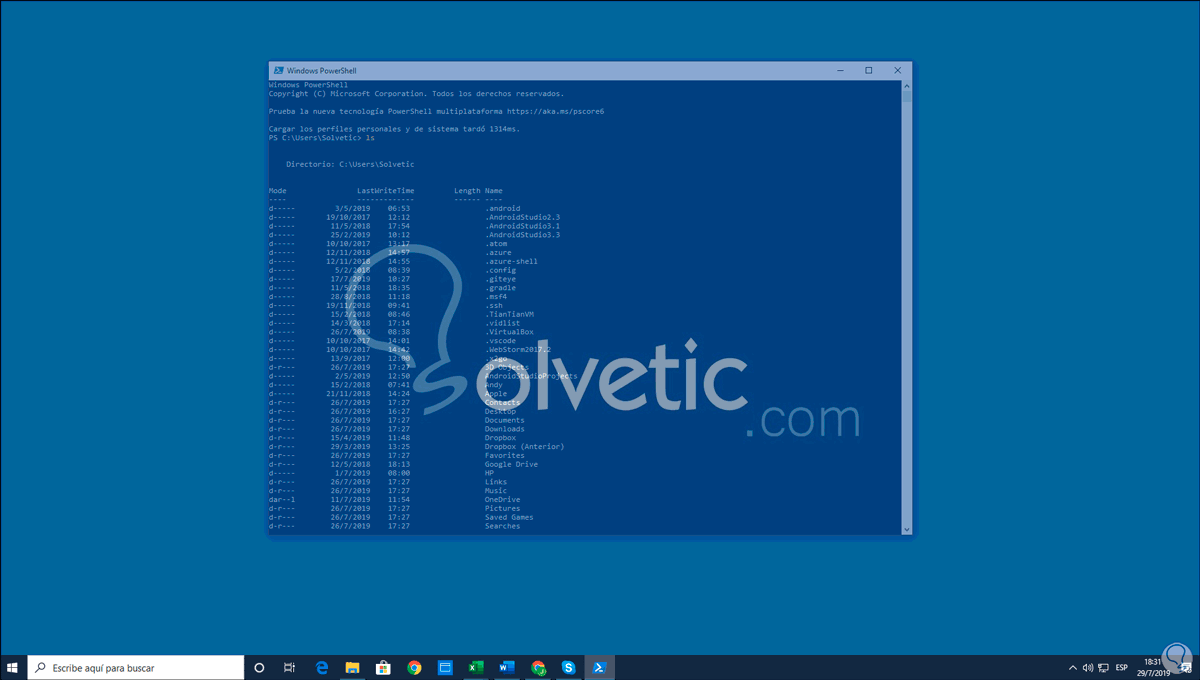
Task: Click the Favorites entry
Action: tap(504, 456)
